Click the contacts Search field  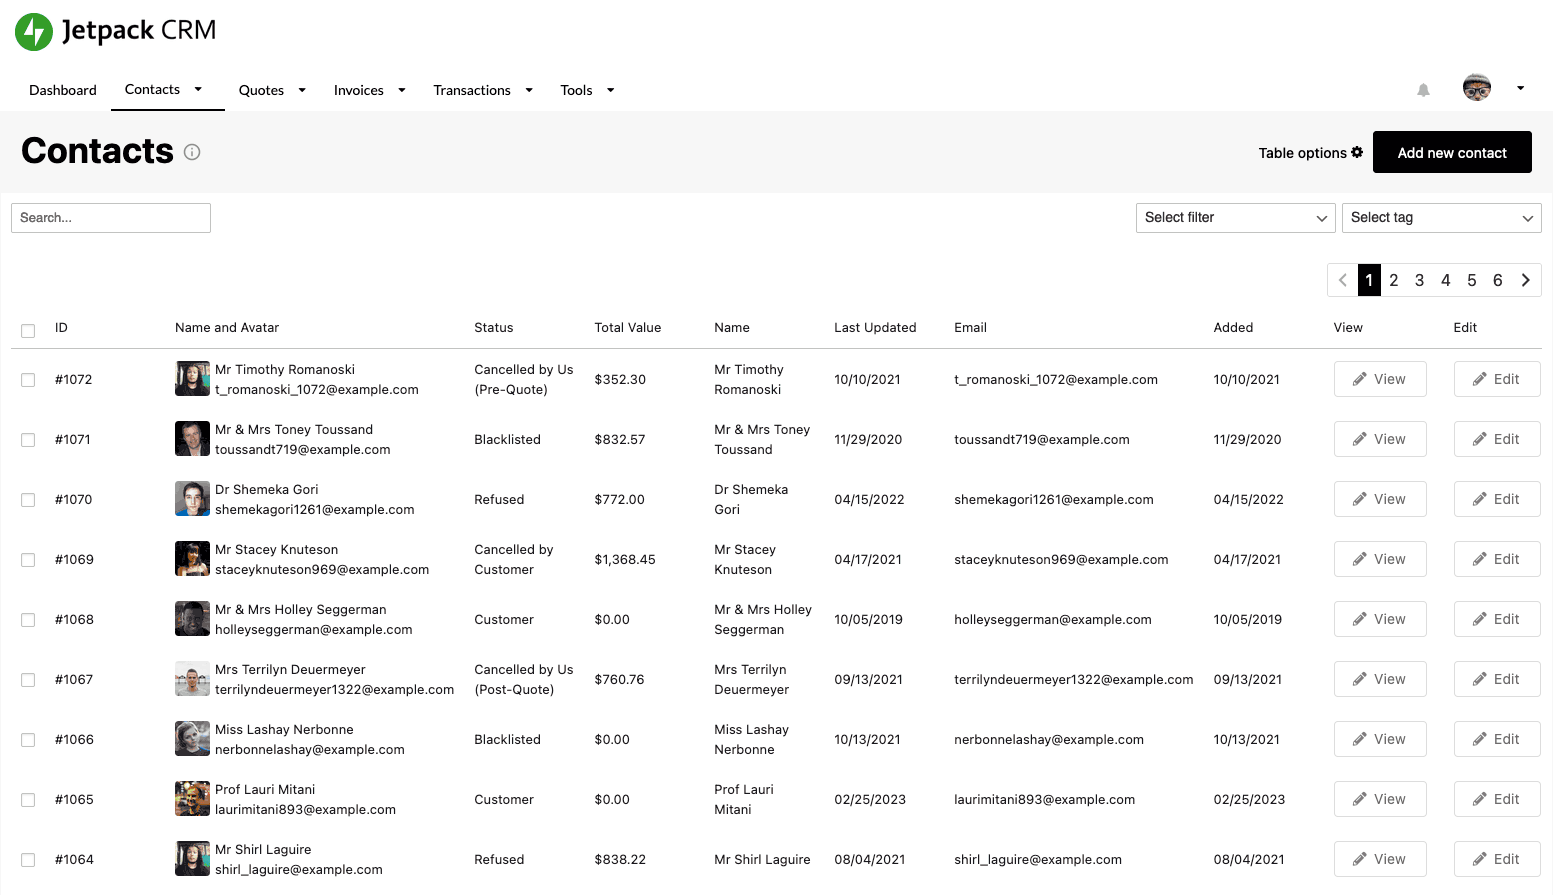(x=111, y=218)
